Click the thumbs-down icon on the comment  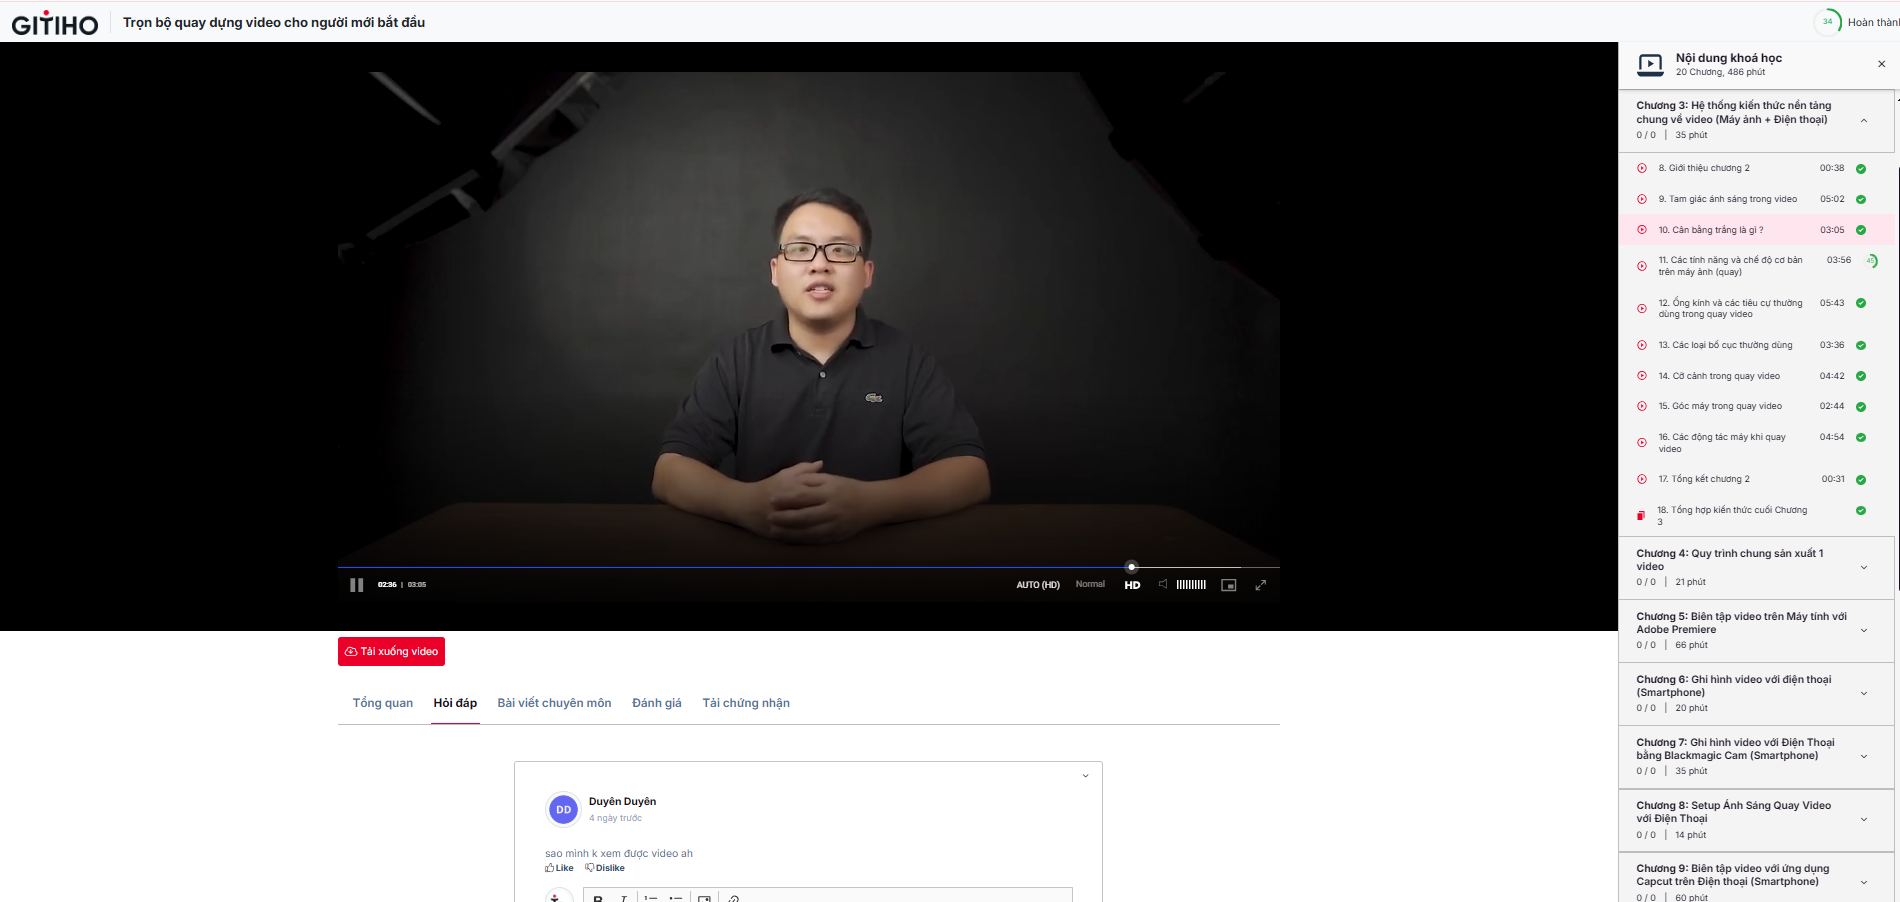tap(590, 868)
